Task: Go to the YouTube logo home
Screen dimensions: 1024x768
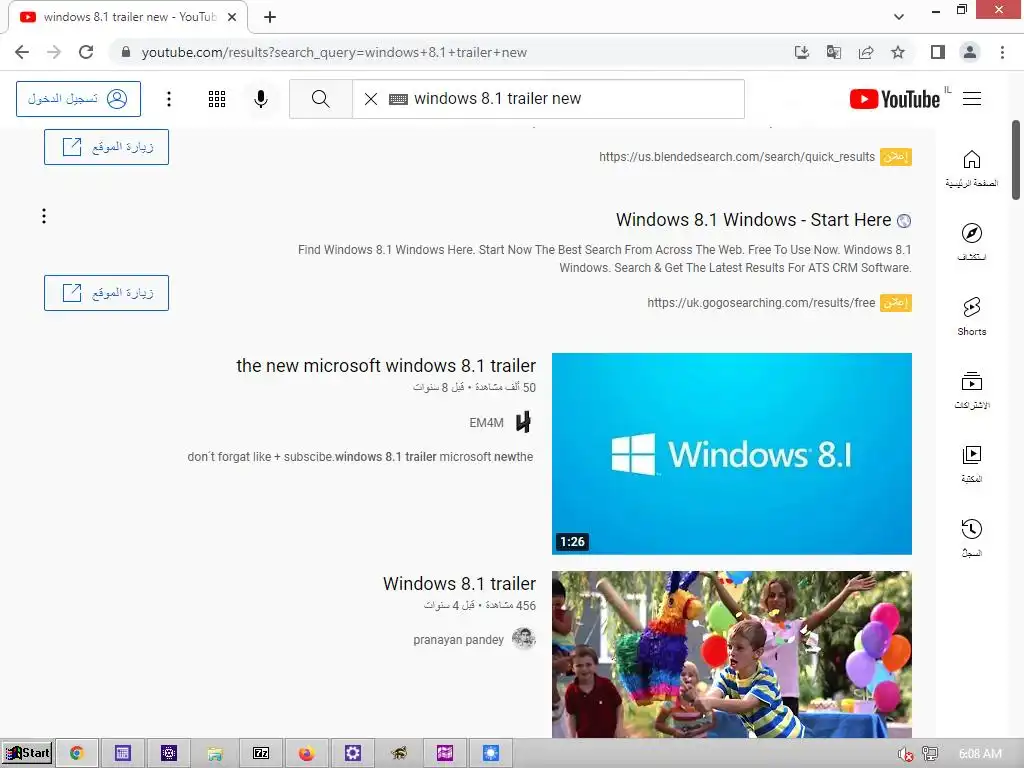Action: (x=895, y=99)
